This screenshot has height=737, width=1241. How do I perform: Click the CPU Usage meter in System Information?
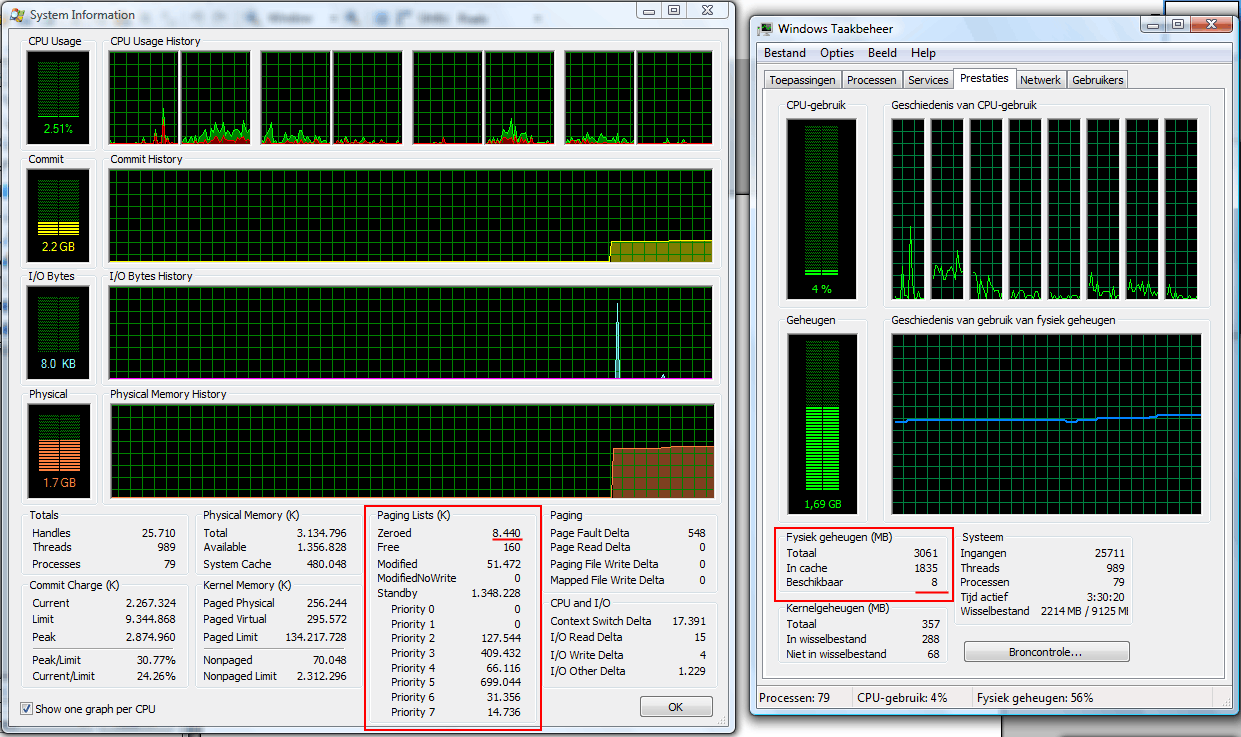[58, 97]
